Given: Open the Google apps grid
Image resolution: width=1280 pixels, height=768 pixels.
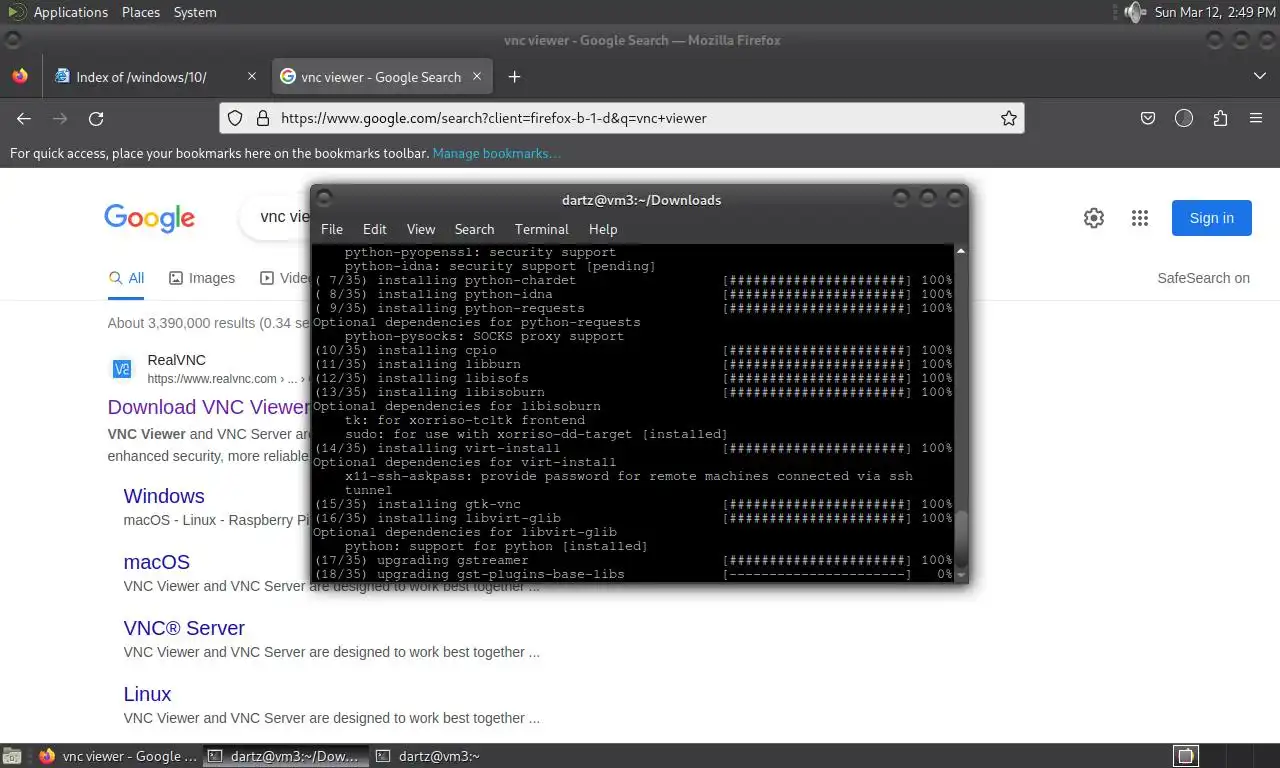Looking at the screenshot, I should coord(1140,218).
